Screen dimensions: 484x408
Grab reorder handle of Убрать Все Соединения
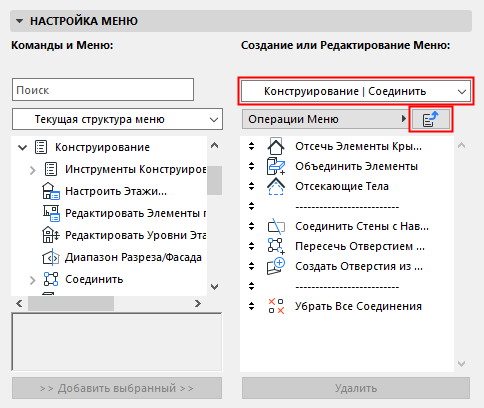click(x=251, y=306)
